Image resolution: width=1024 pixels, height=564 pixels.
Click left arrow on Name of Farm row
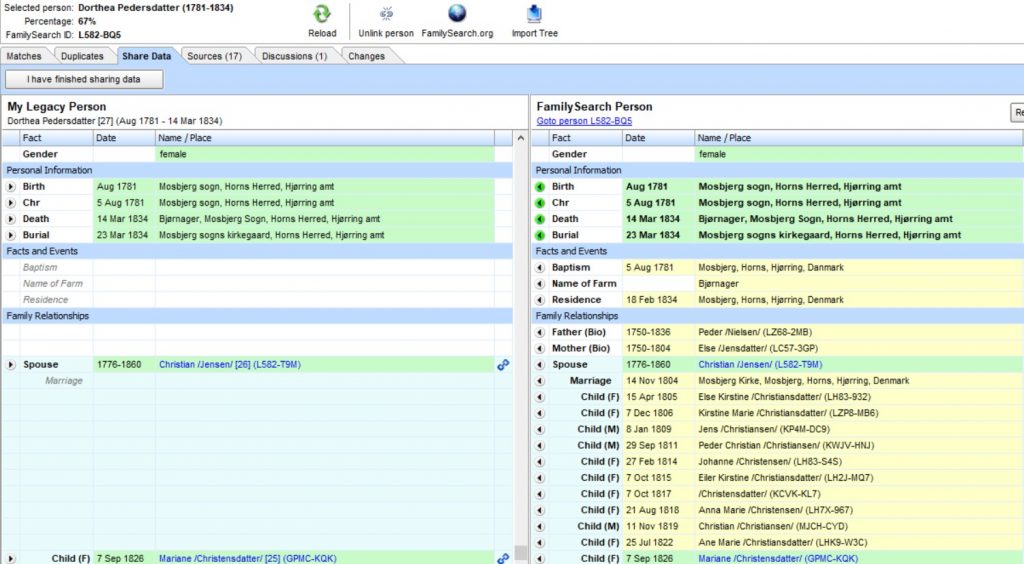[x=540, y=284]
